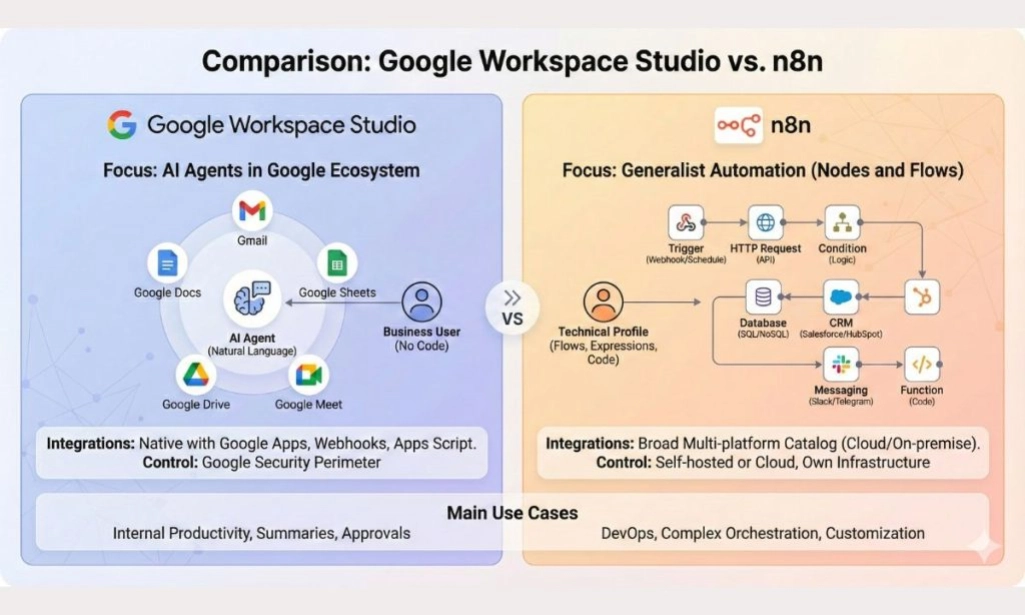This screenshot has width=1025, height=615.
Task: Click 'Focus: Generalist Automation (Nodes and Flows)'
Action: point(763,170)
